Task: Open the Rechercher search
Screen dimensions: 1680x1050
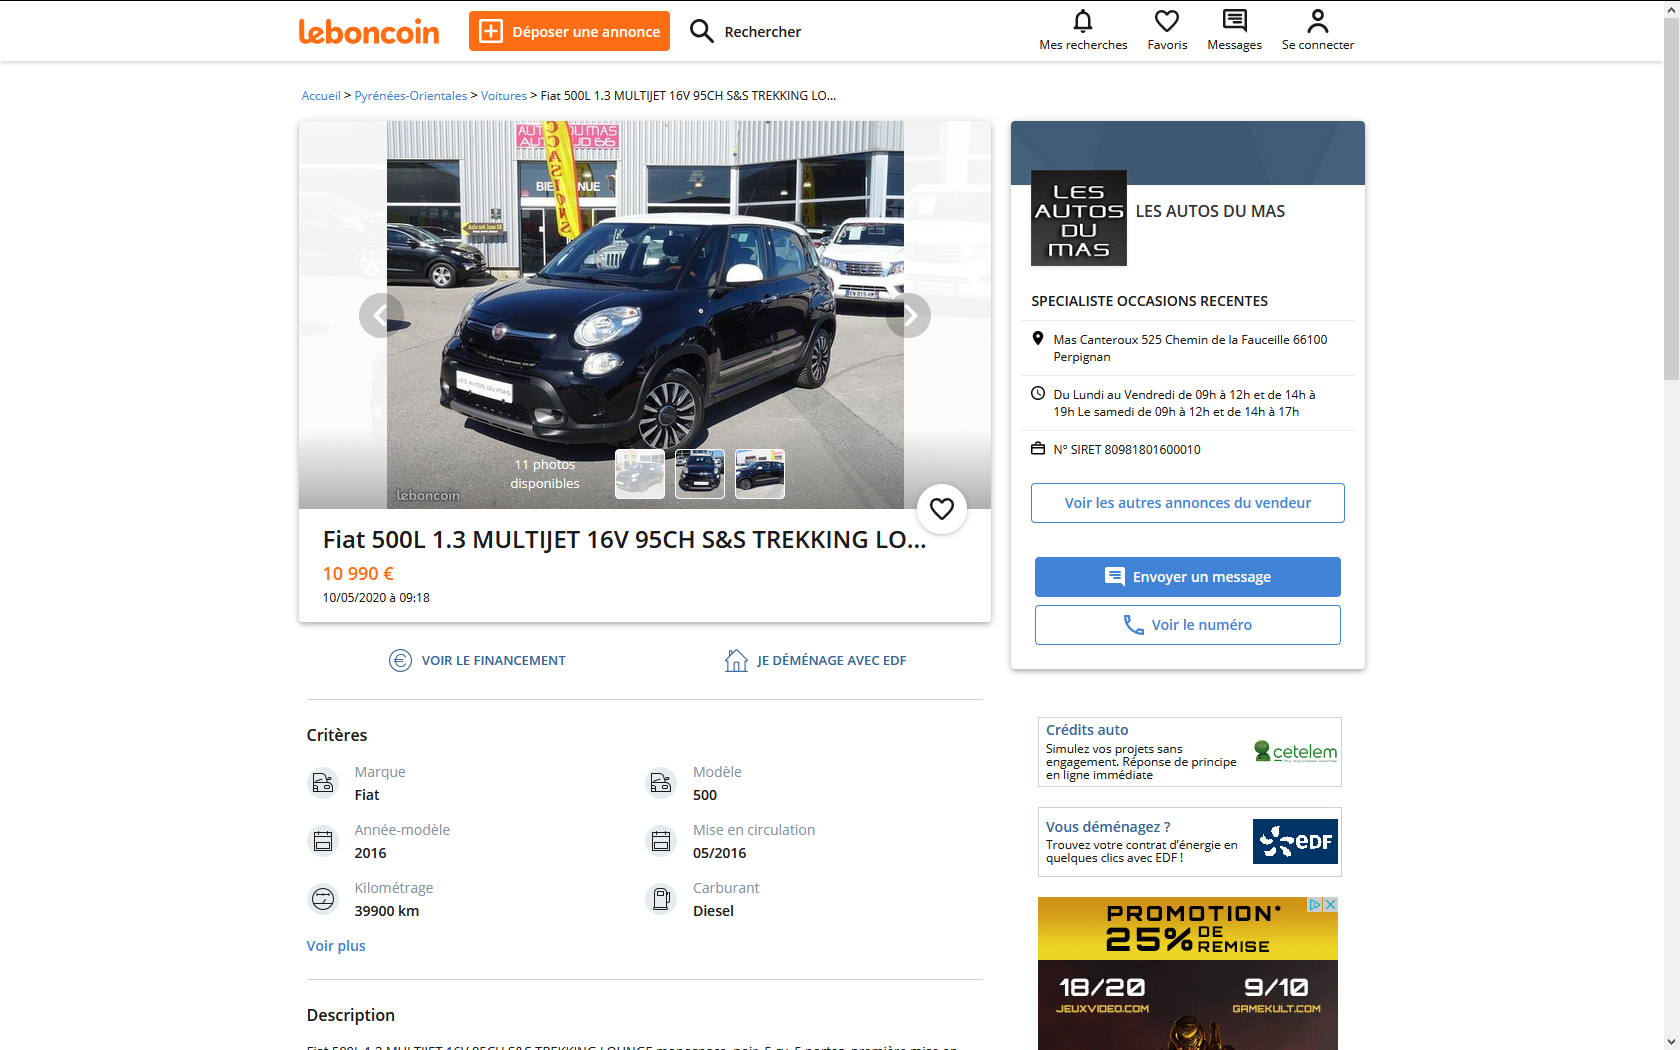Action: coord(746,31)
